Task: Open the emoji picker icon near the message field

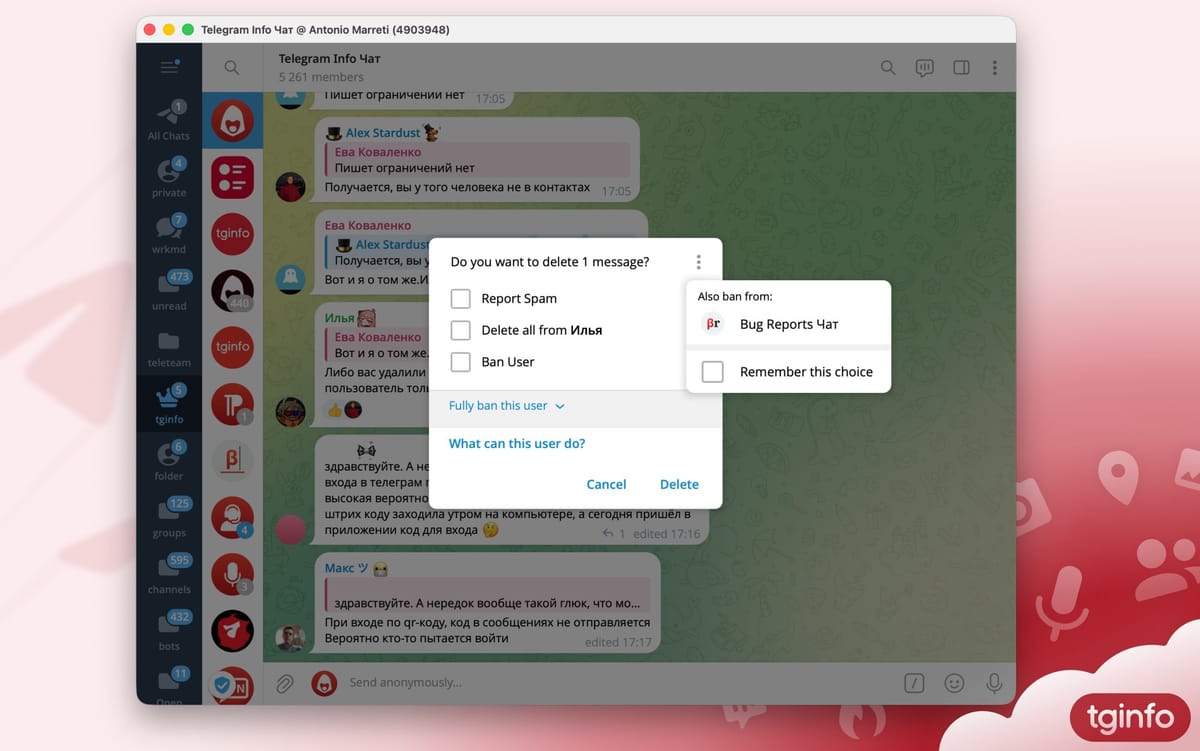Action: (954, 683)
